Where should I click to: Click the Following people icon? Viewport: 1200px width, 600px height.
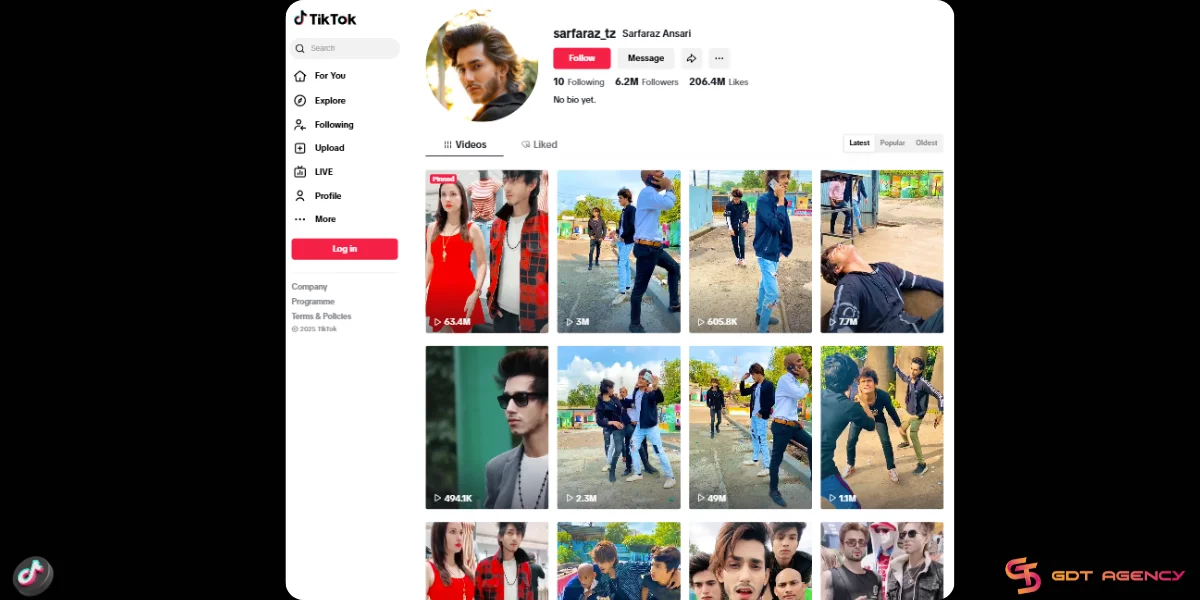tap(300, 124)
